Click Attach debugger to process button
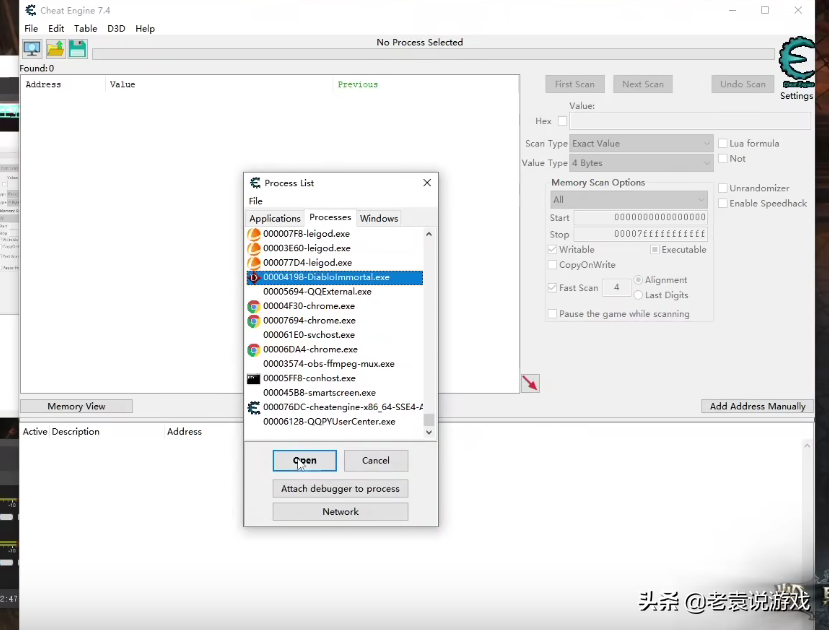Screen dimensions: 829x630 [x=340, y=489]
